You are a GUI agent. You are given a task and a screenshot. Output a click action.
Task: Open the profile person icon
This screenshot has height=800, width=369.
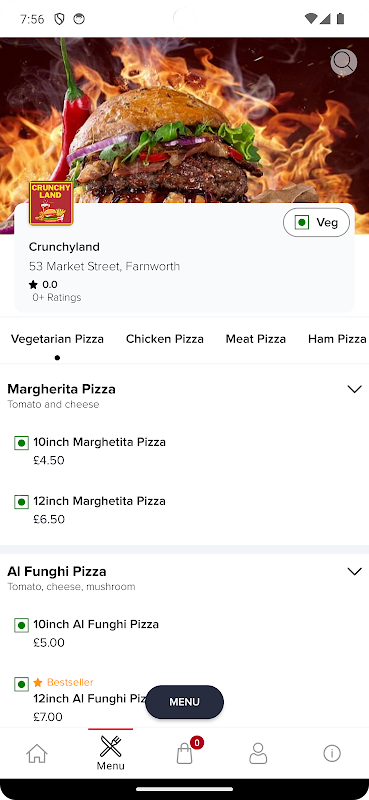(x=258, y=753)
